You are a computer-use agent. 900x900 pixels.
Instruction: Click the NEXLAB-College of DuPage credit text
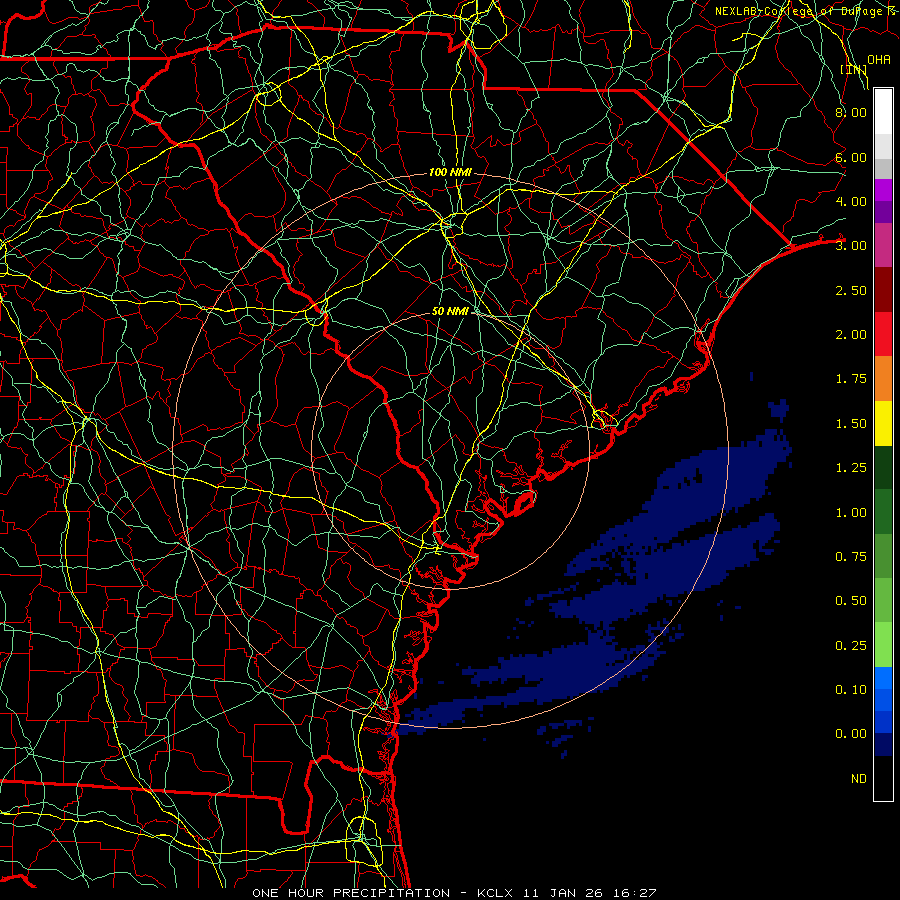point(801,11)
